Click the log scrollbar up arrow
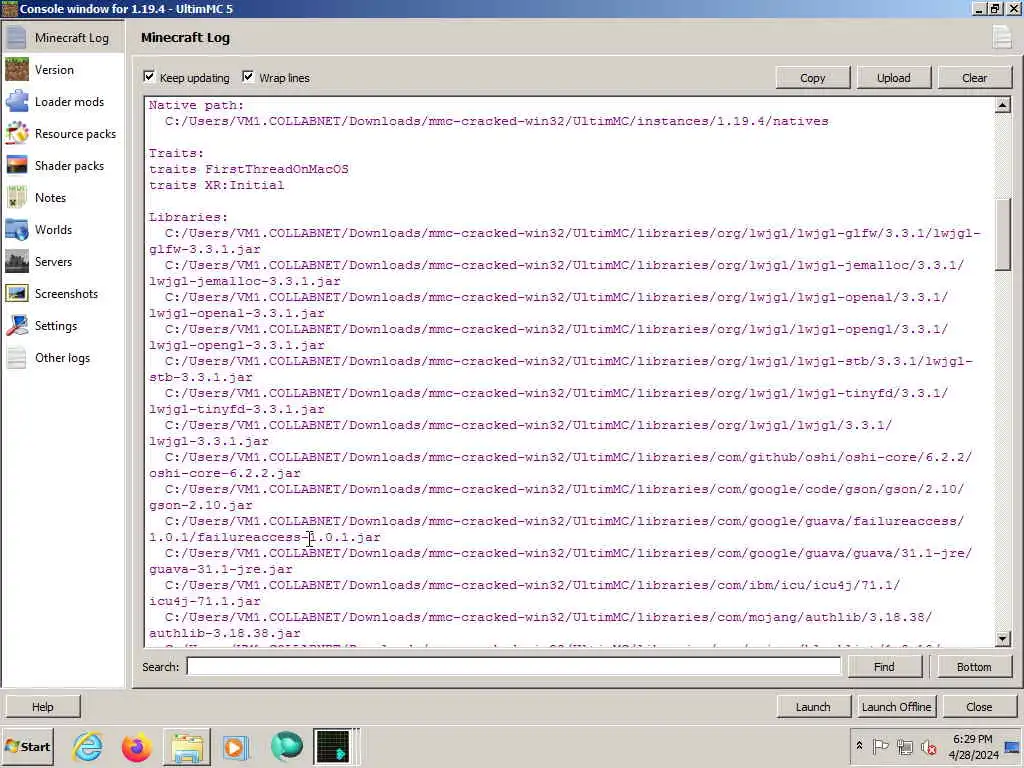1024x768 pixels. [1002, 105]
